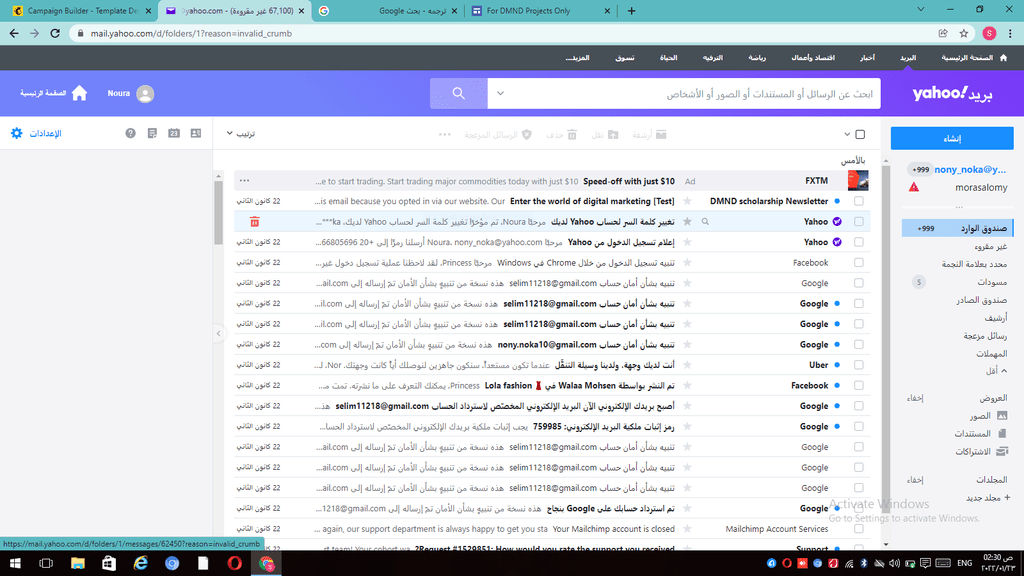Launch Opera from the taskbar
Viewport: 1024px width, 576px height.
coord(234,563)
